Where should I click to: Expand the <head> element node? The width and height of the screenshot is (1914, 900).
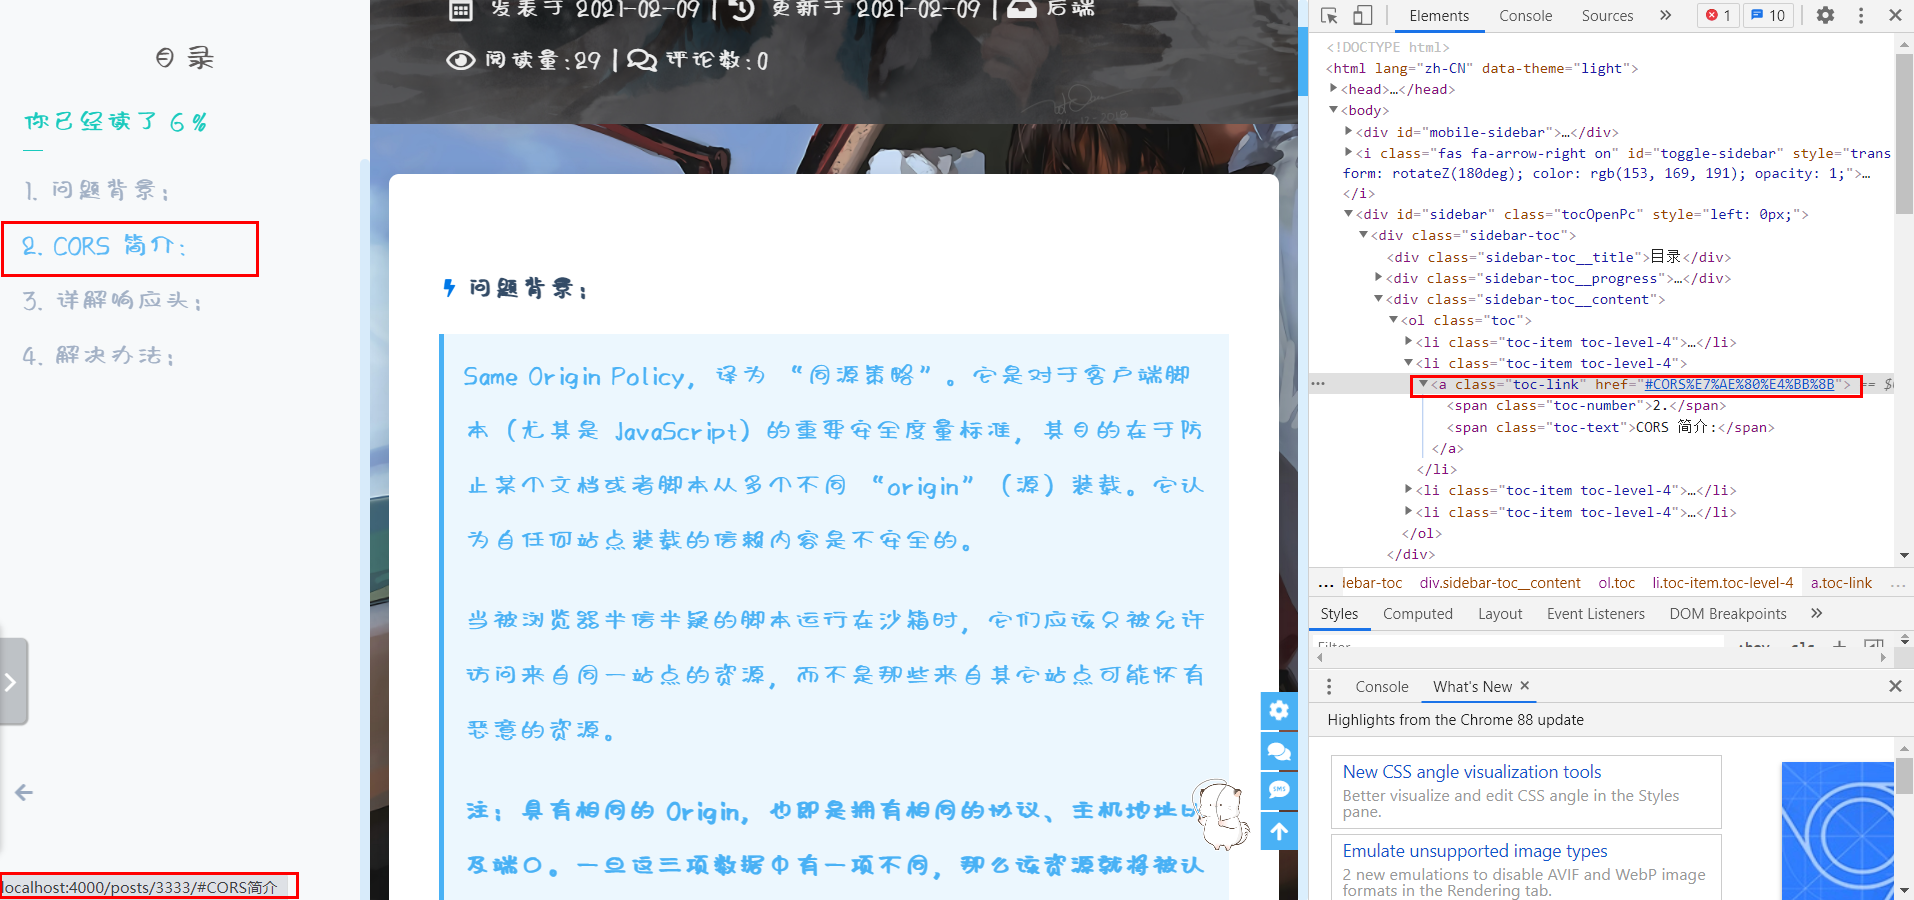1334,89
